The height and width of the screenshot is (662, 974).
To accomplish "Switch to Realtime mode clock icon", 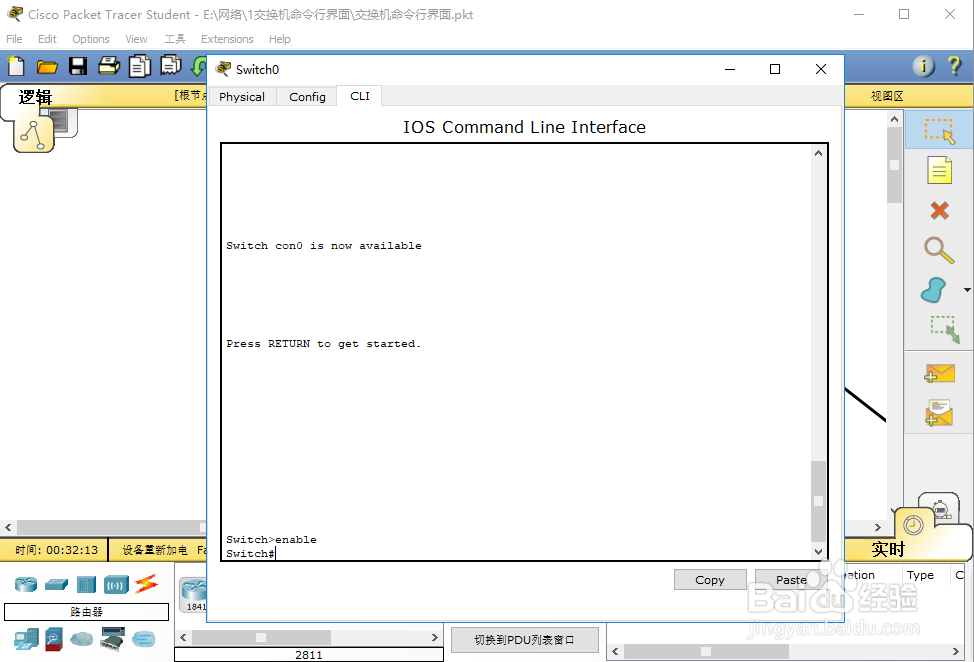I will (913, 525).
